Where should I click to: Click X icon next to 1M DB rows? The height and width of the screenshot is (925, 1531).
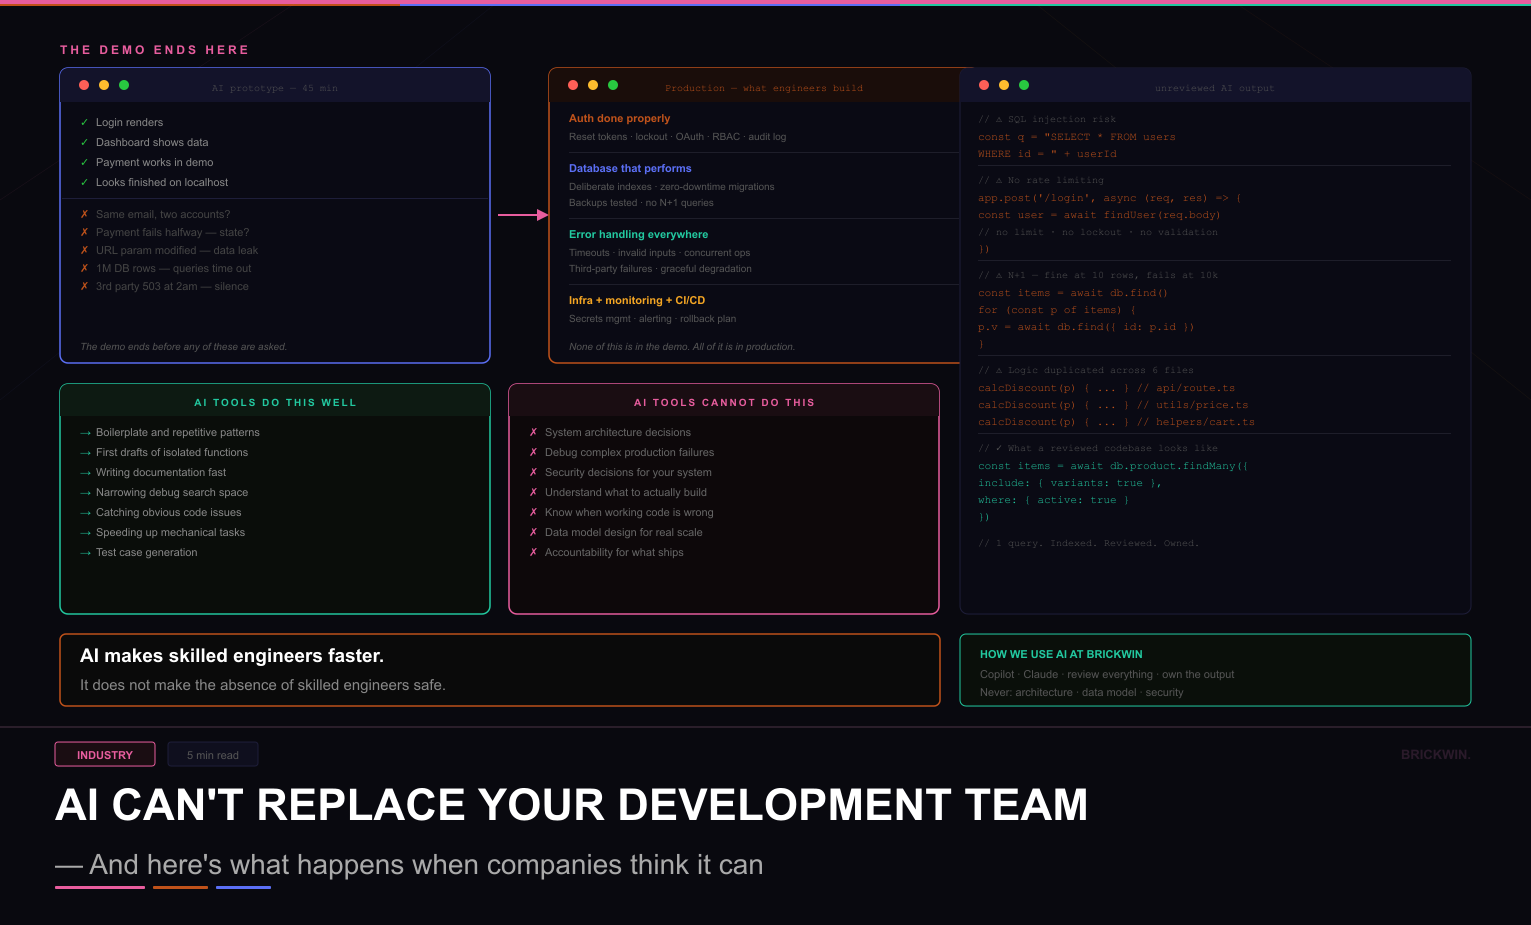[x=85, y=268]
